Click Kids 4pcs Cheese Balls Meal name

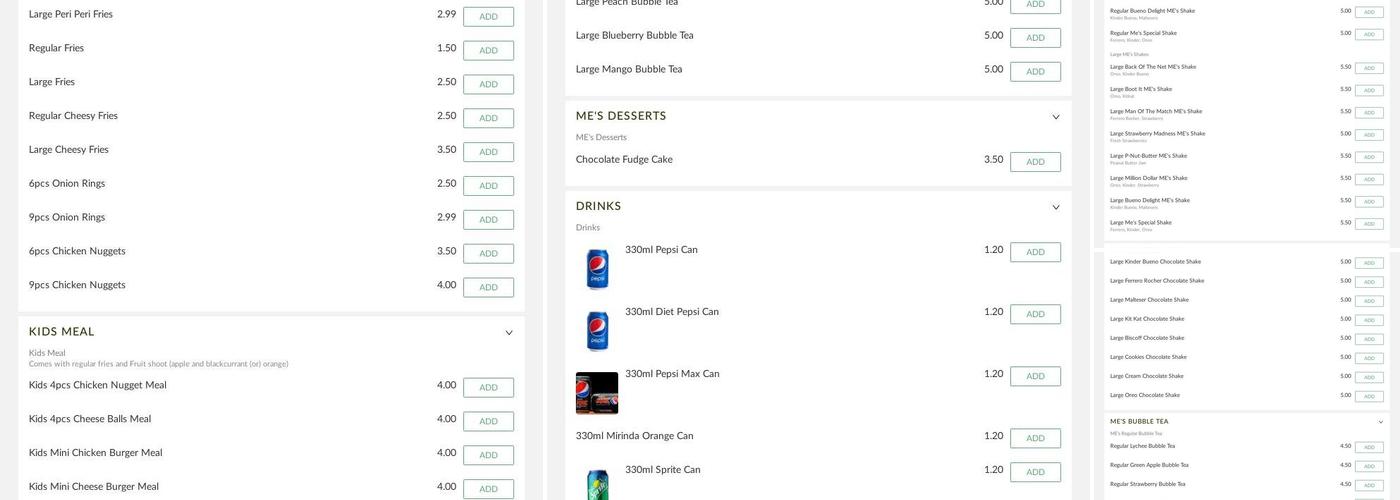(x=90, y=419)
